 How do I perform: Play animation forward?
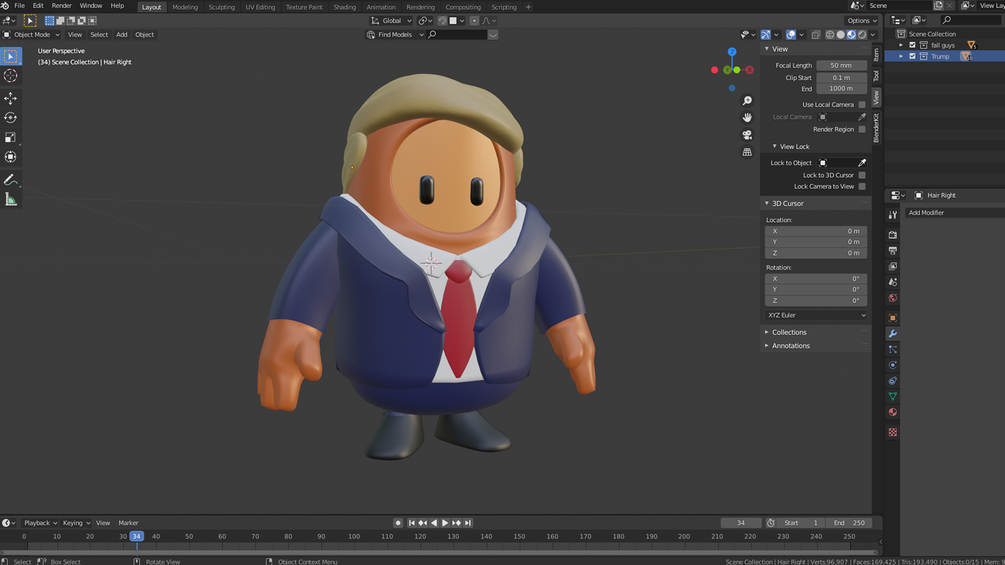coord(445,523)
